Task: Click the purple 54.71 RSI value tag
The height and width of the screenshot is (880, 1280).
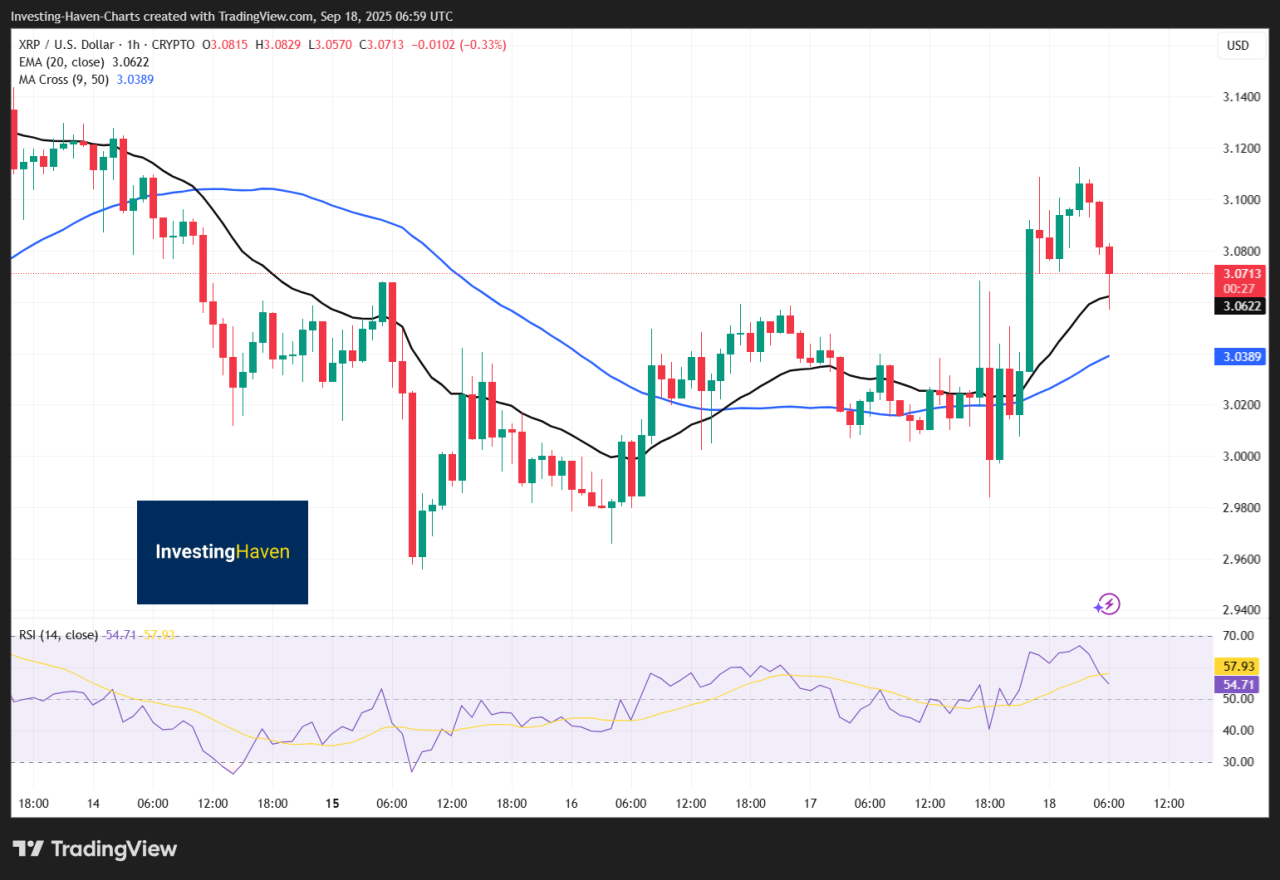Action: pyautogui.click(x=1238, y=685)
